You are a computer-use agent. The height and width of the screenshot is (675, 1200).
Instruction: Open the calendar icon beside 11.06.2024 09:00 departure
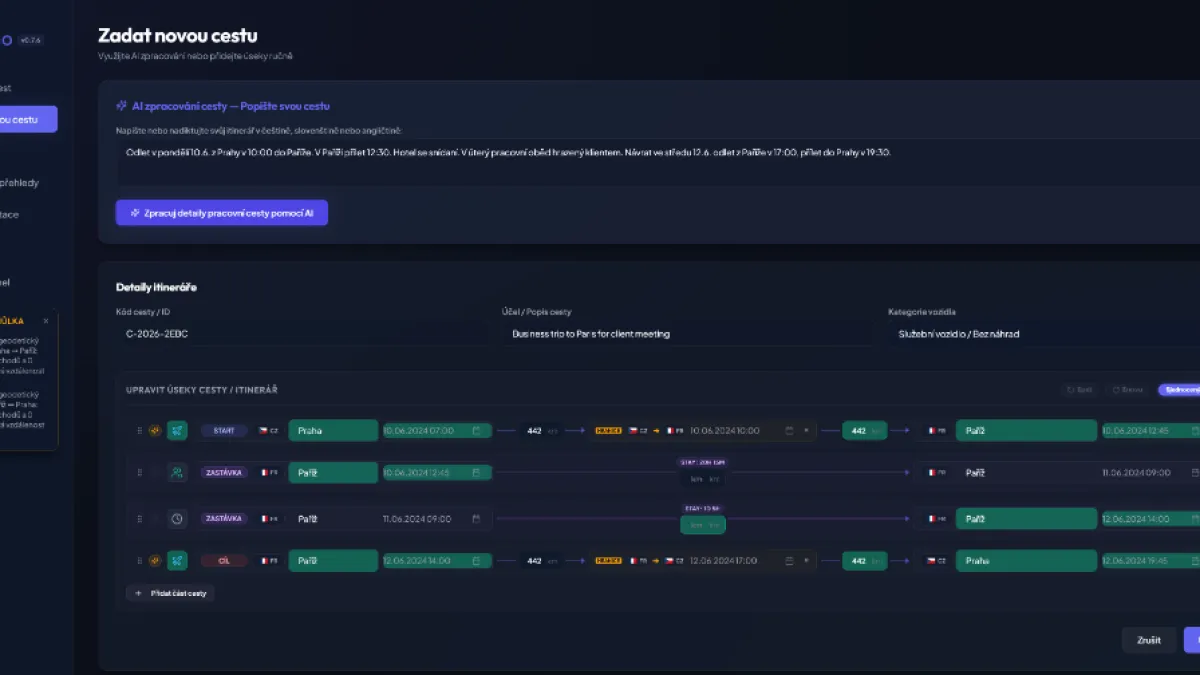pos(476,519)
